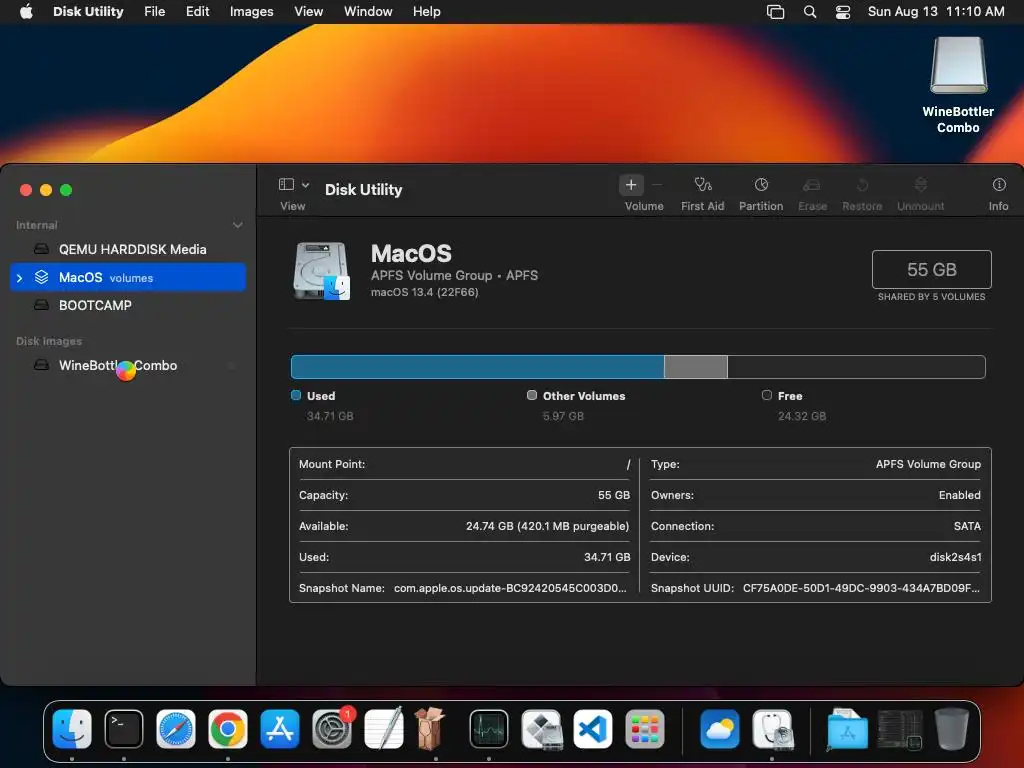Screen dimensions: 1024x768
Task: Click the gray Other Volumes bar segment
Action: pyautogui.click(x=696, y=367)
